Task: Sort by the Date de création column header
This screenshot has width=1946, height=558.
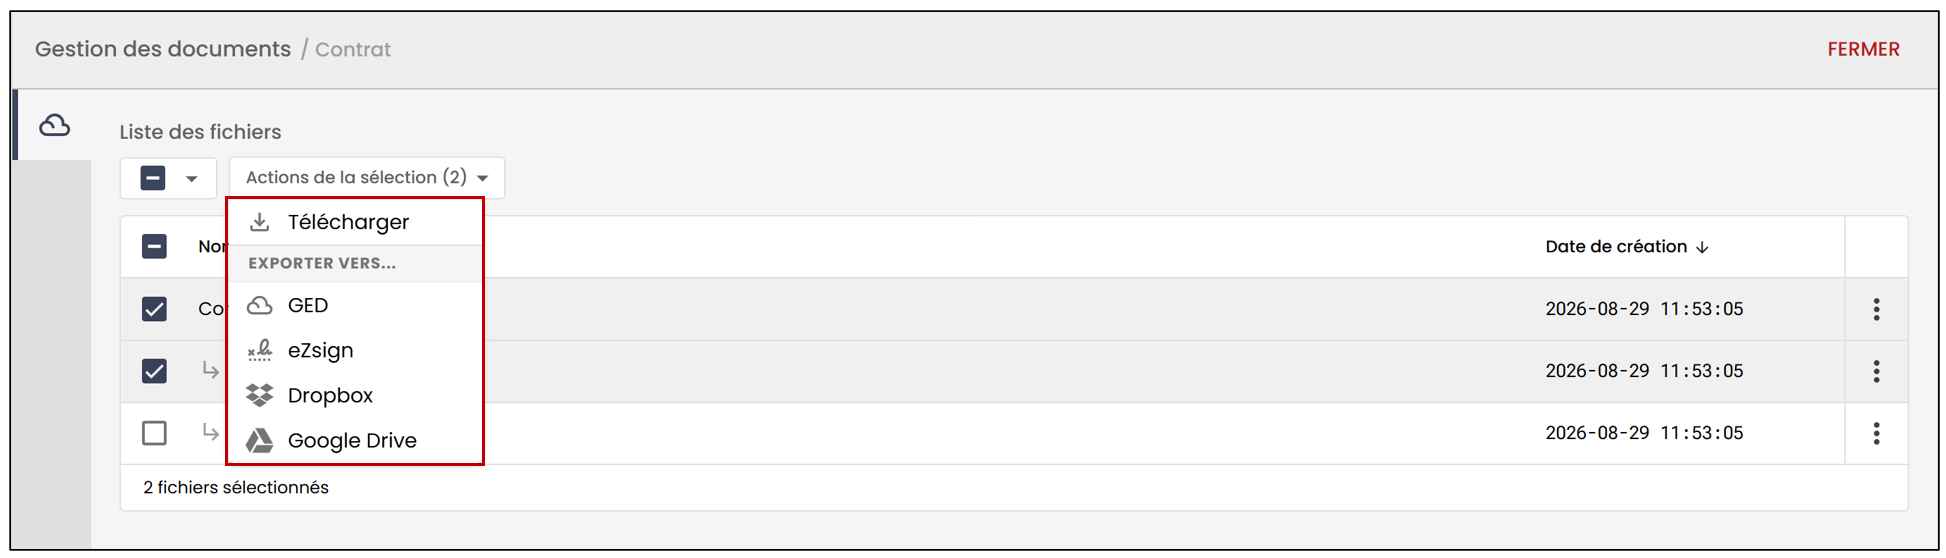Action: click(1626, 247)
